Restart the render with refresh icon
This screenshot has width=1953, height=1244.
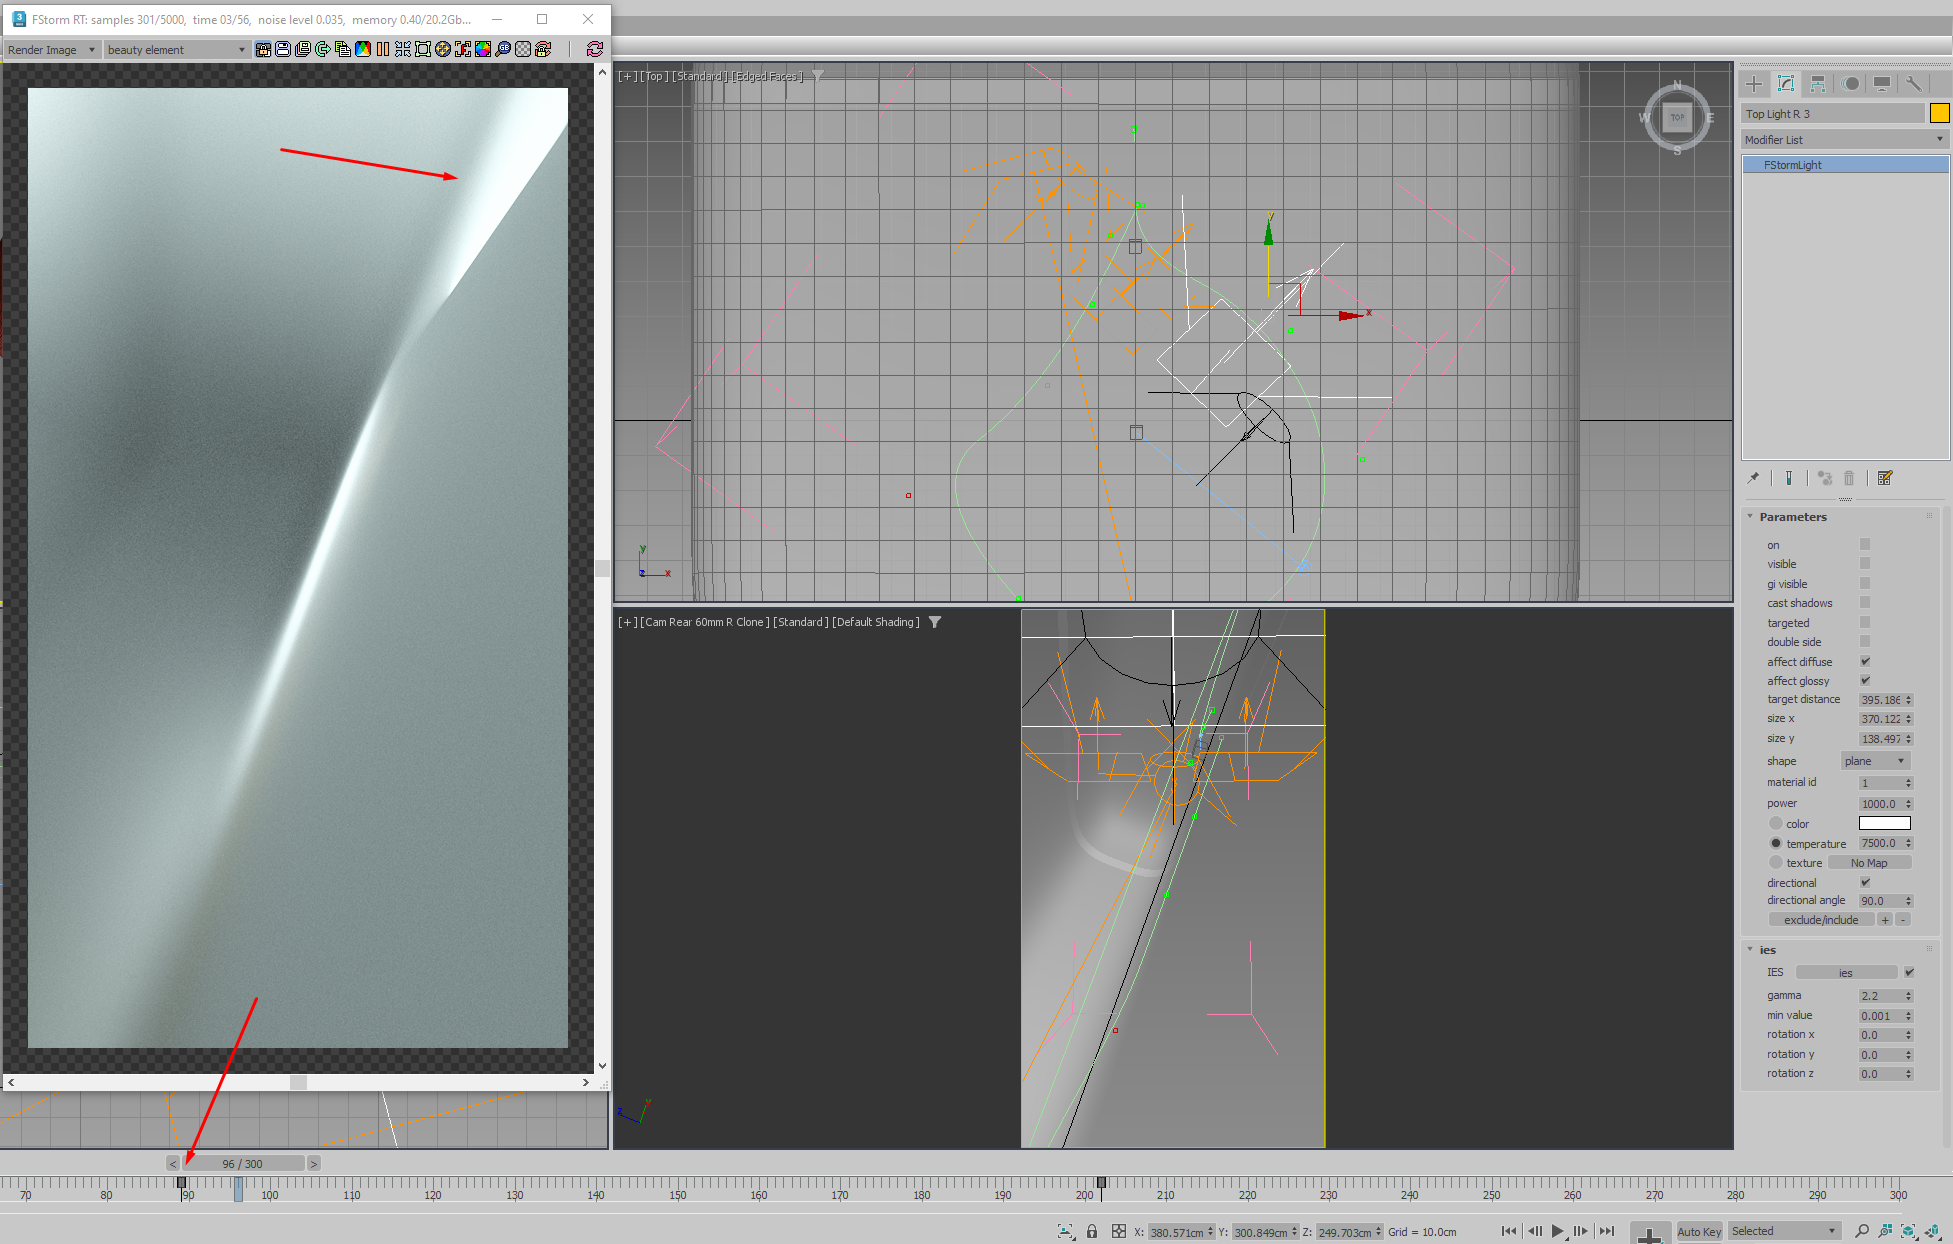point(595,49)
